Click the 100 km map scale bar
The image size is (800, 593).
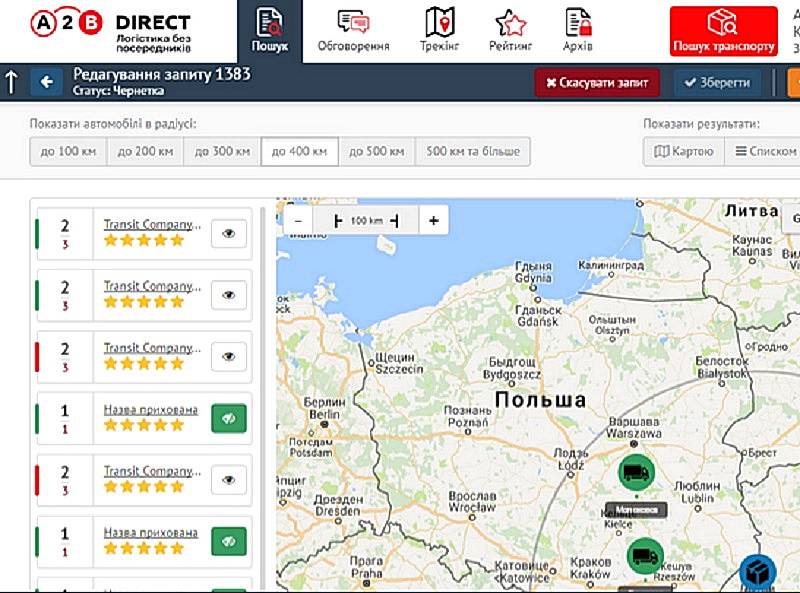click(365, 221)
